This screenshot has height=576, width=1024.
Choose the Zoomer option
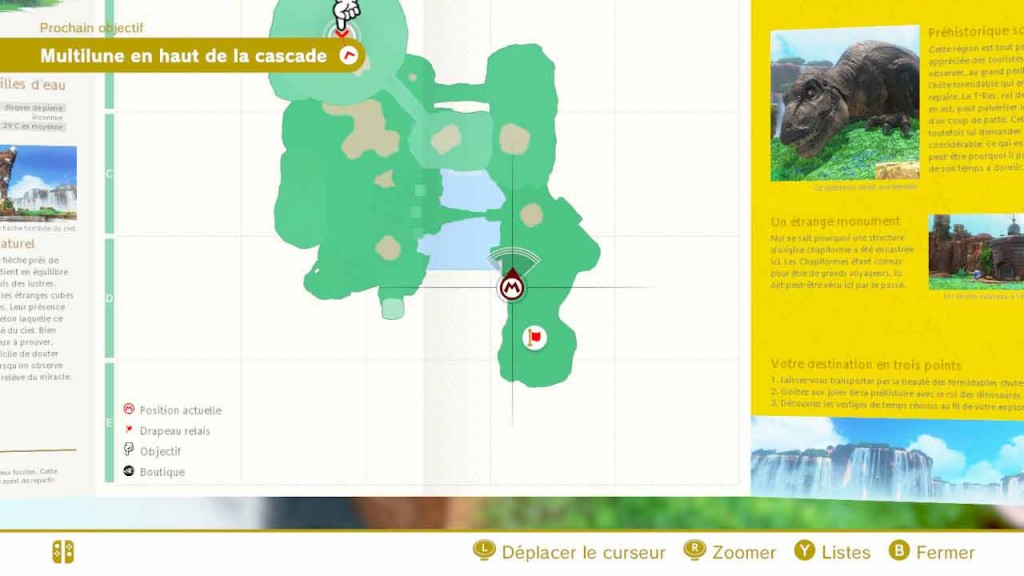click(744, 552)
